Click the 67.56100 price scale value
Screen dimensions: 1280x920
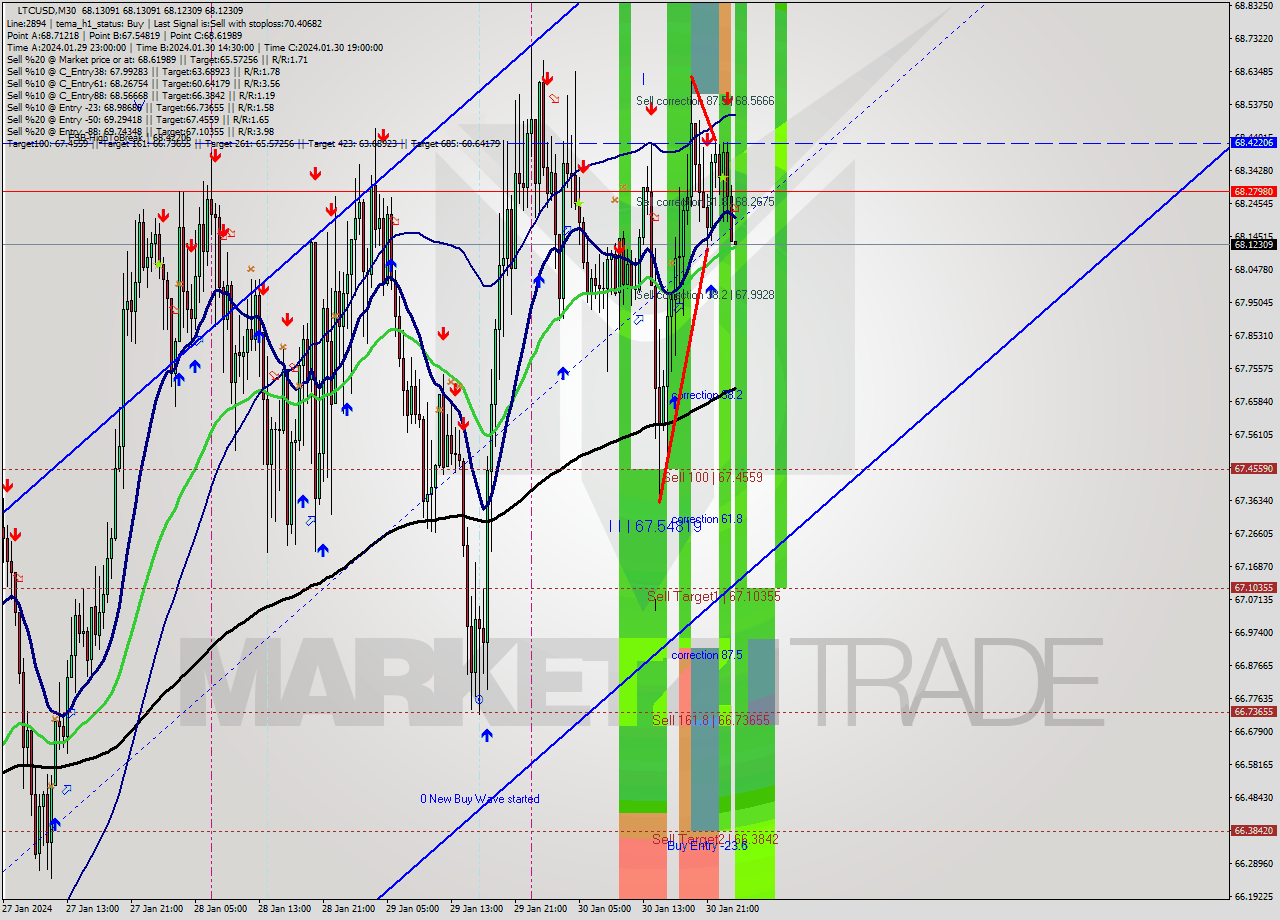click(x=1253, y=434)
